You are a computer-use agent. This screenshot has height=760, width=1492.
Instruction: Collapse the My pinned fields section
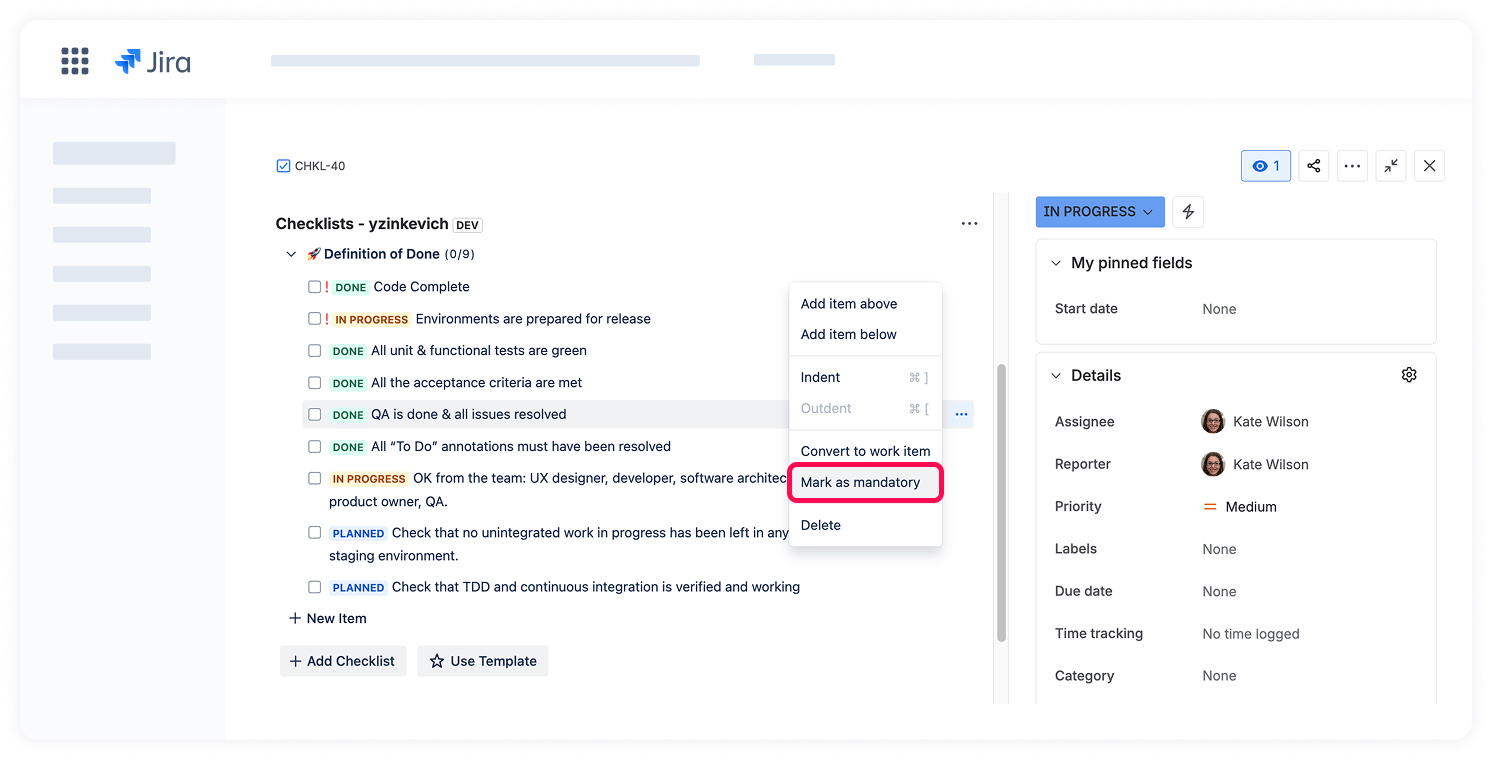1055,263
